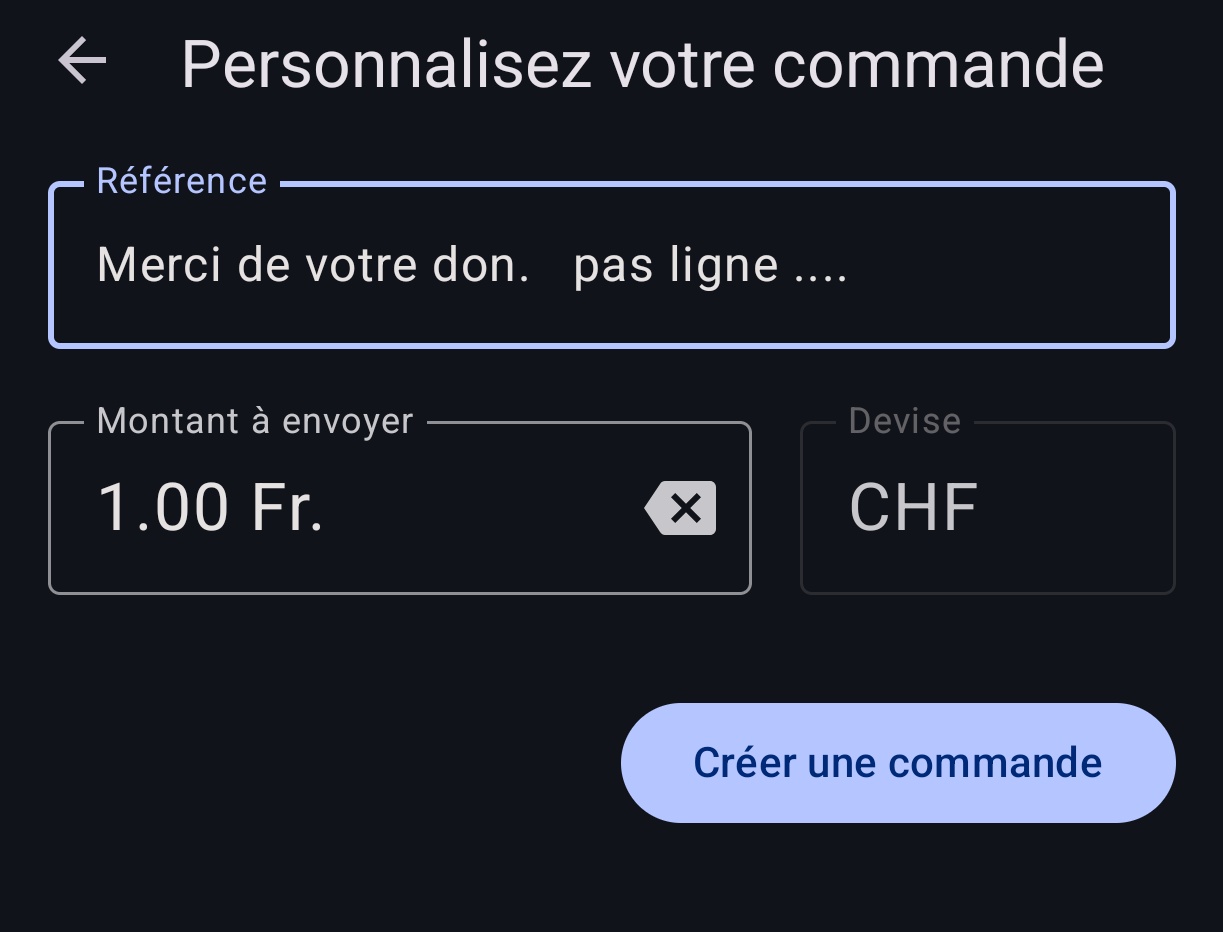Click the Référence floating label
This screenshot has width=1223, height=932.
pyautogui.click(x=182, y=181)
